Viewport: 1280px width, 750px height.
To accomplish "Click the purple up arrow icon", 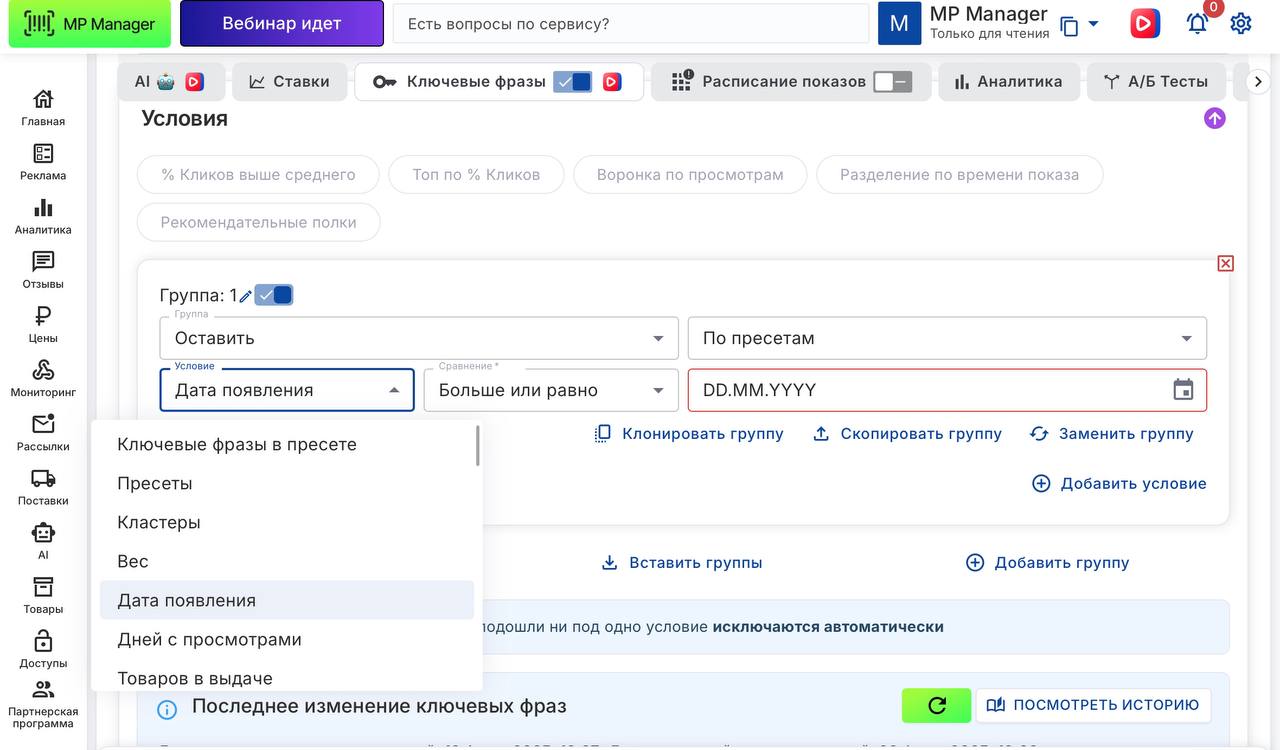I will click(1214, 118).
